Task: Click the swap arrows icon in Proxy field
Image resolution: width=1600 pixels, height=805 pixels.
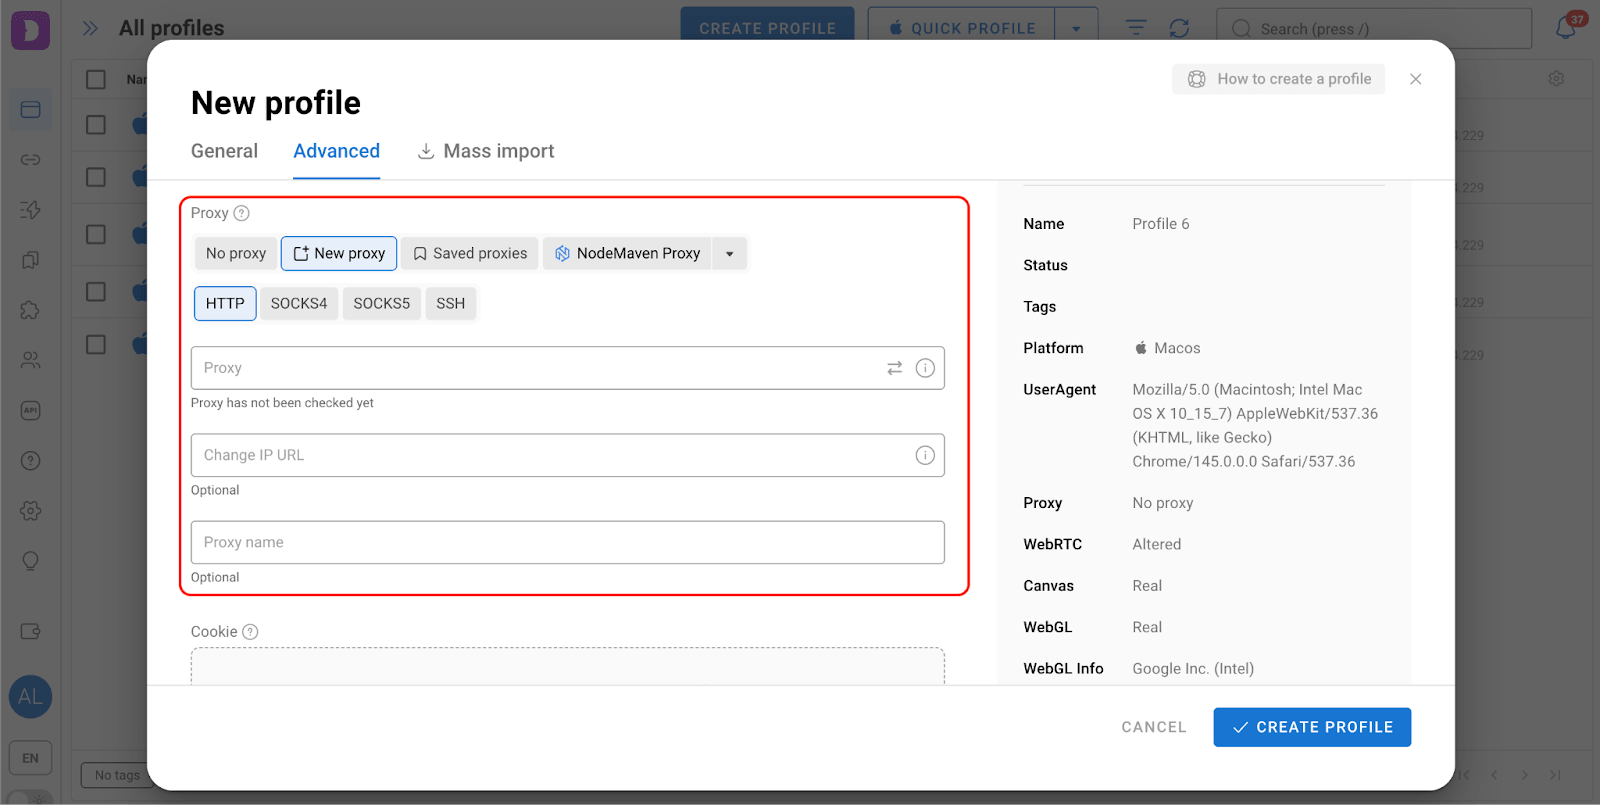Action: click(894, 368)
